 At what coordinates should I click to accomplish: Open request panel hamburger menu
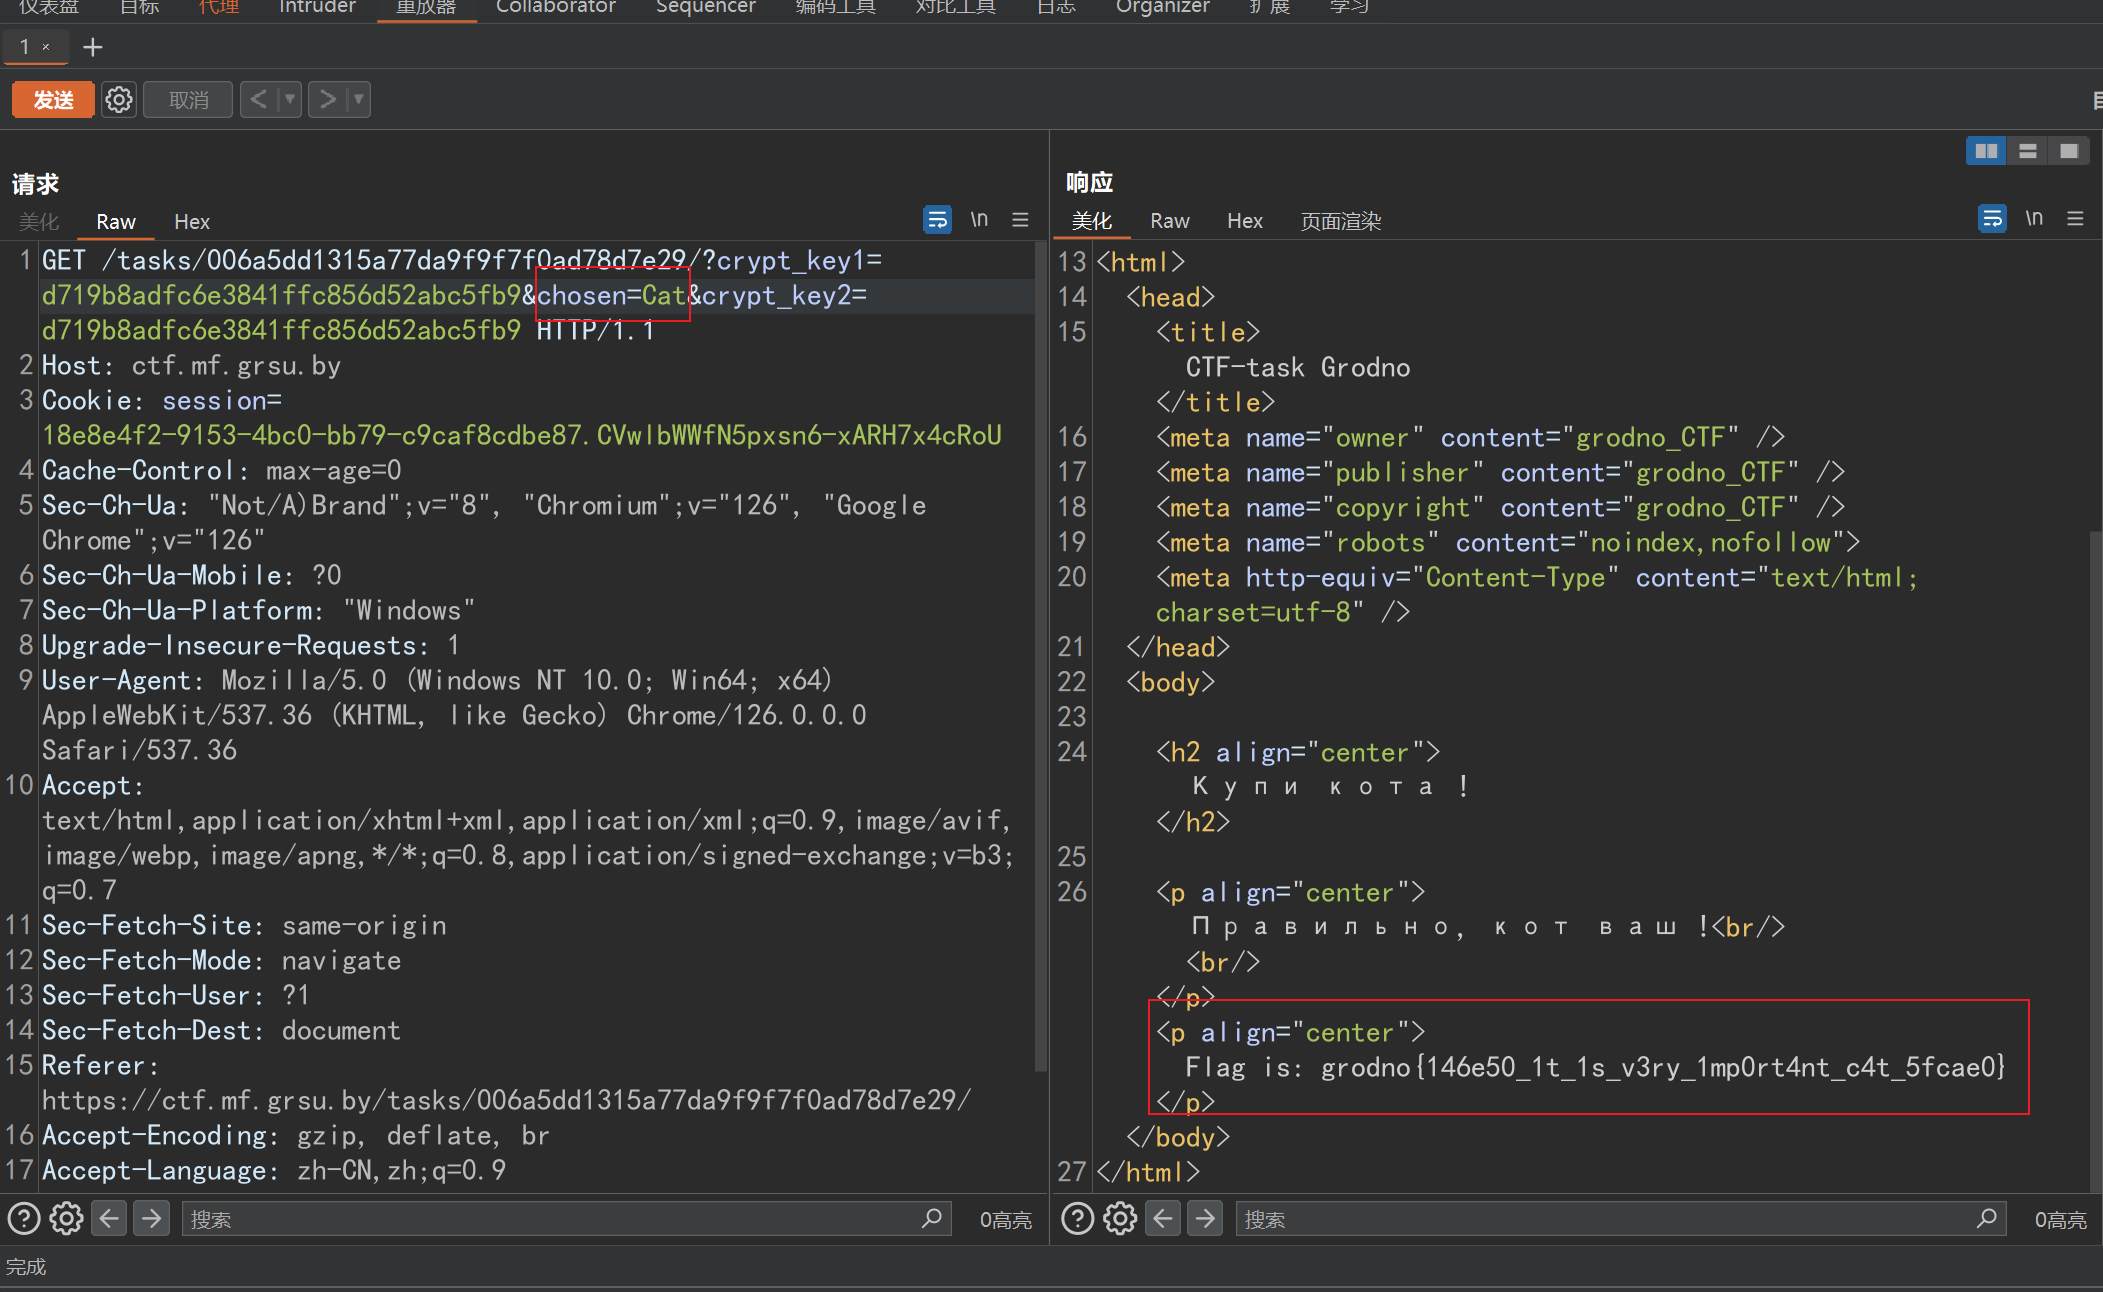point(1020,219)
